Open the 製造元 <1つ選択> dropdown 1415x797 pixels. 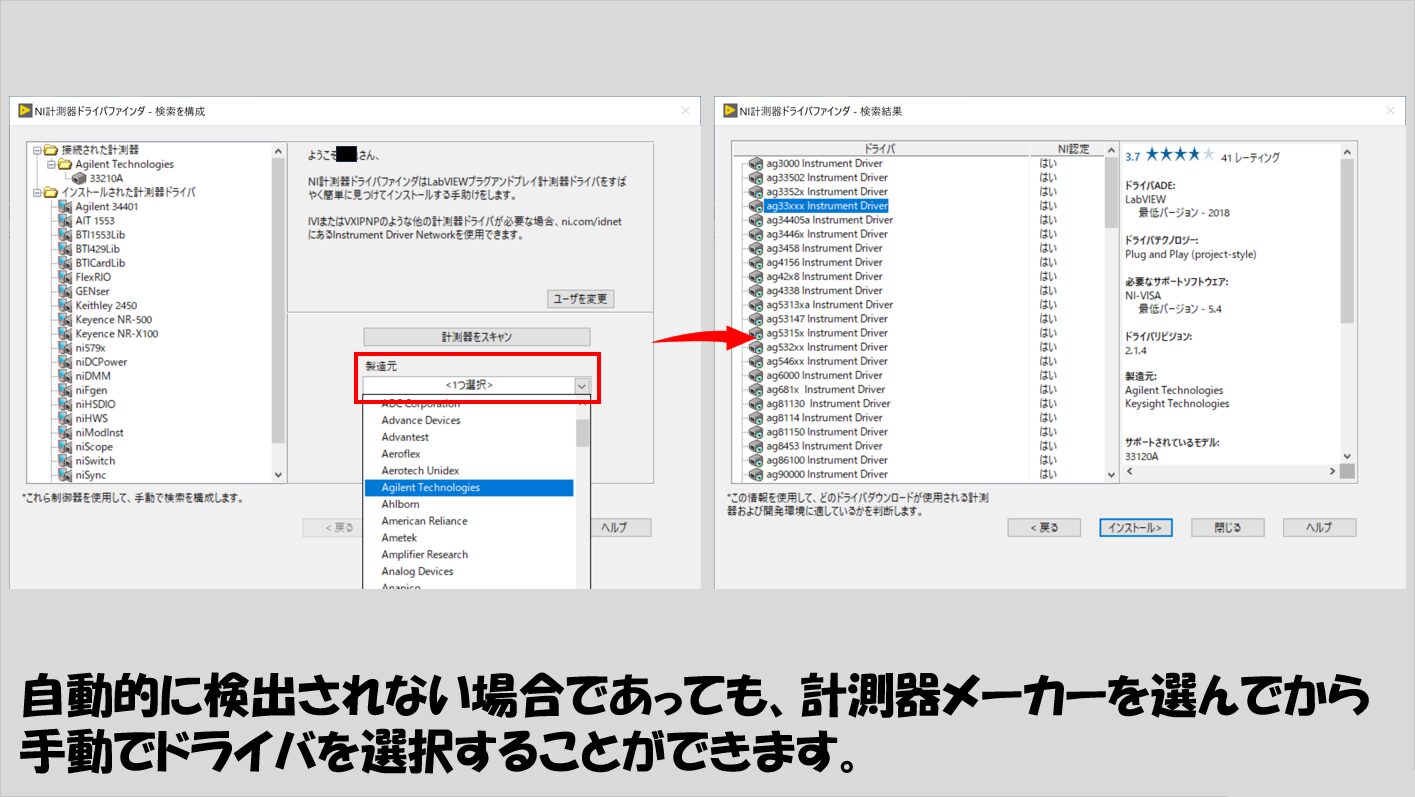point(477,385)
